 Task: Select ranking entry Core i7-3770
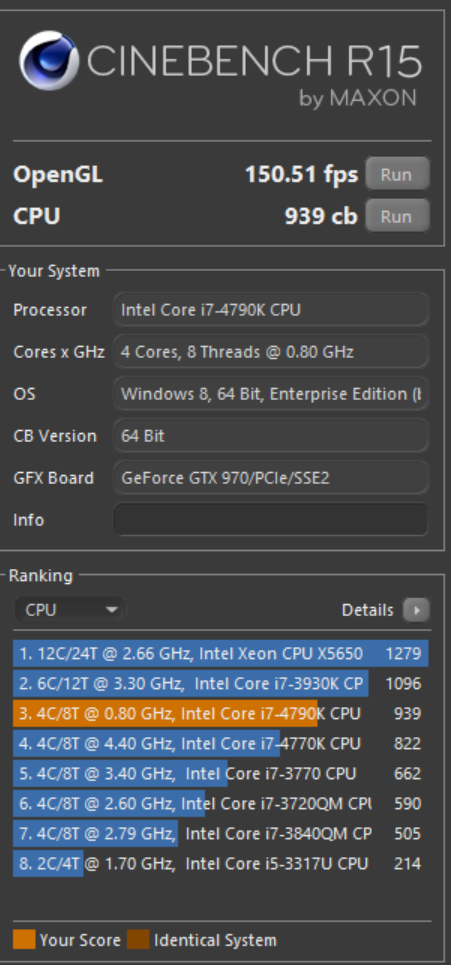(x=221, y=774)
